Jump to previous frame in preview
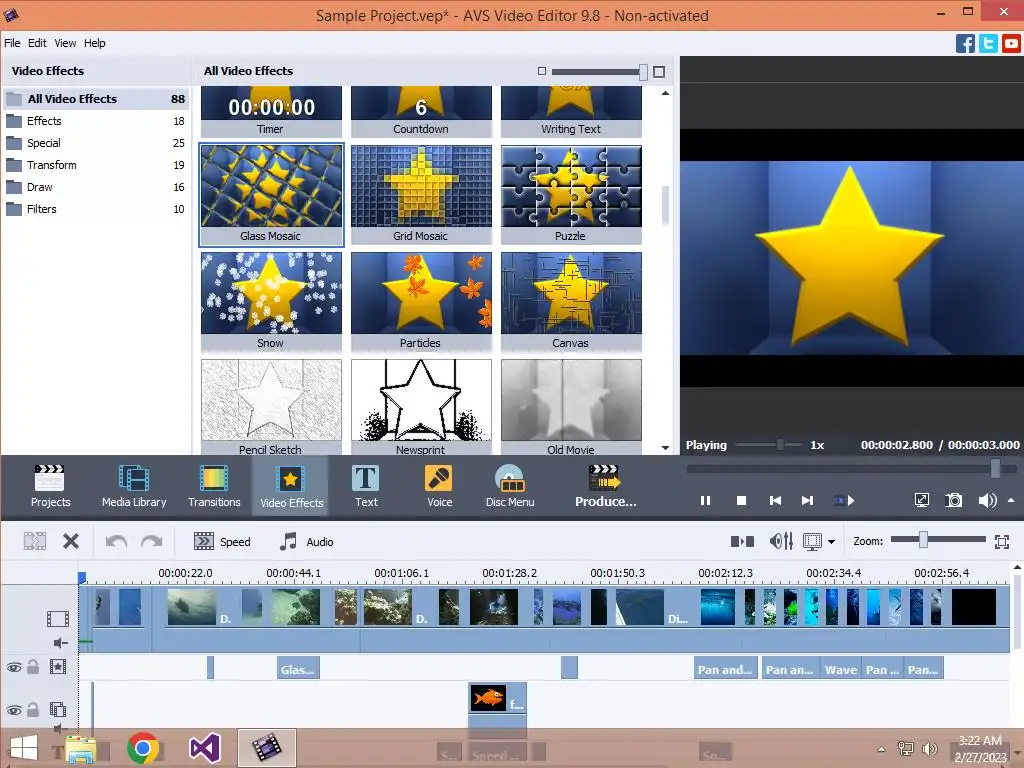1024x768 pixels. (x=775, y=501)
